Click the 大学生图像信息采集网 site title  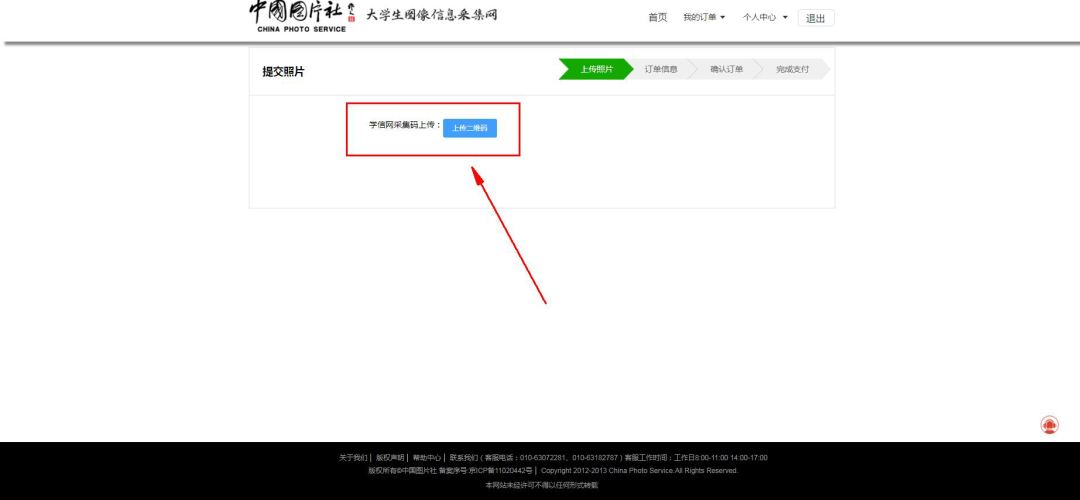[x=431, y=15]
